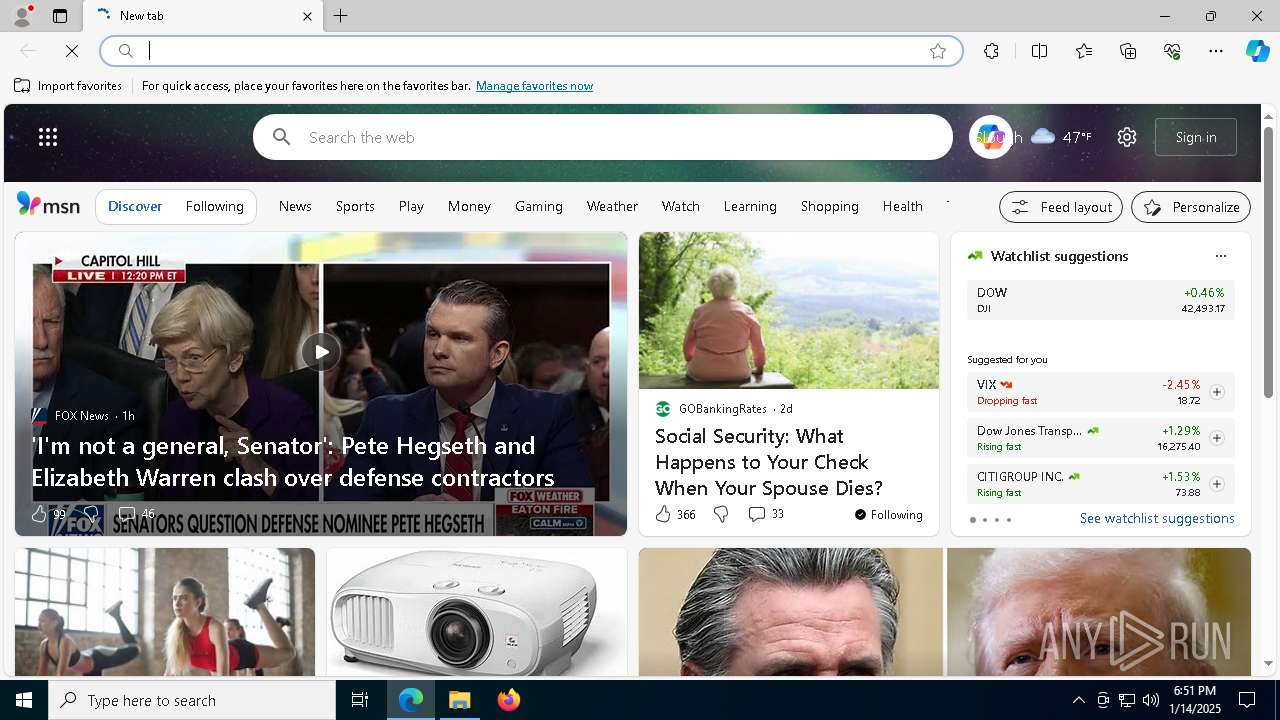Open Browser essentials heart icon

[x=1172, y=51]
